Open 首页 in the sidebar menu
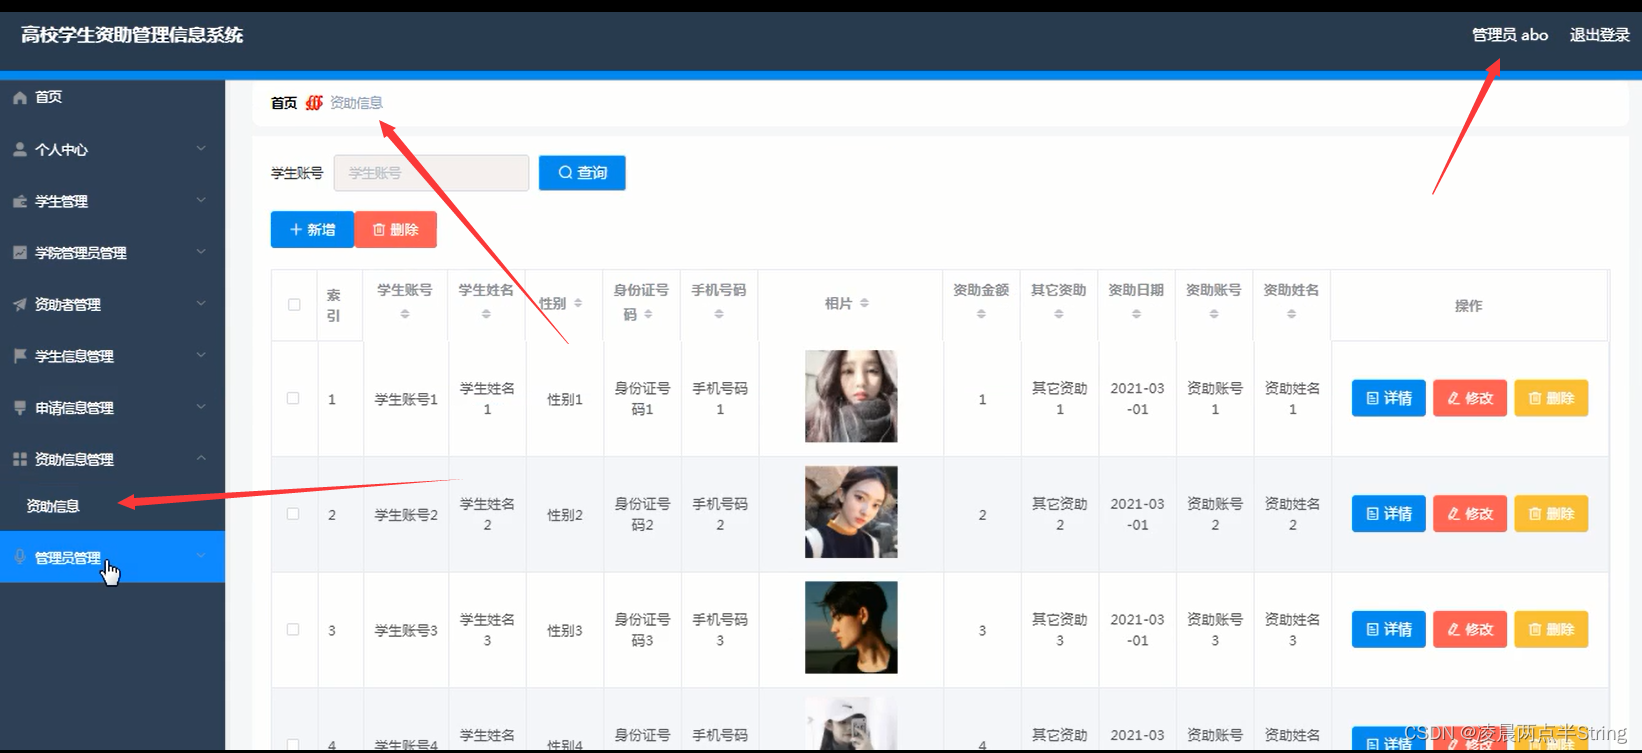 pos(112,98)
